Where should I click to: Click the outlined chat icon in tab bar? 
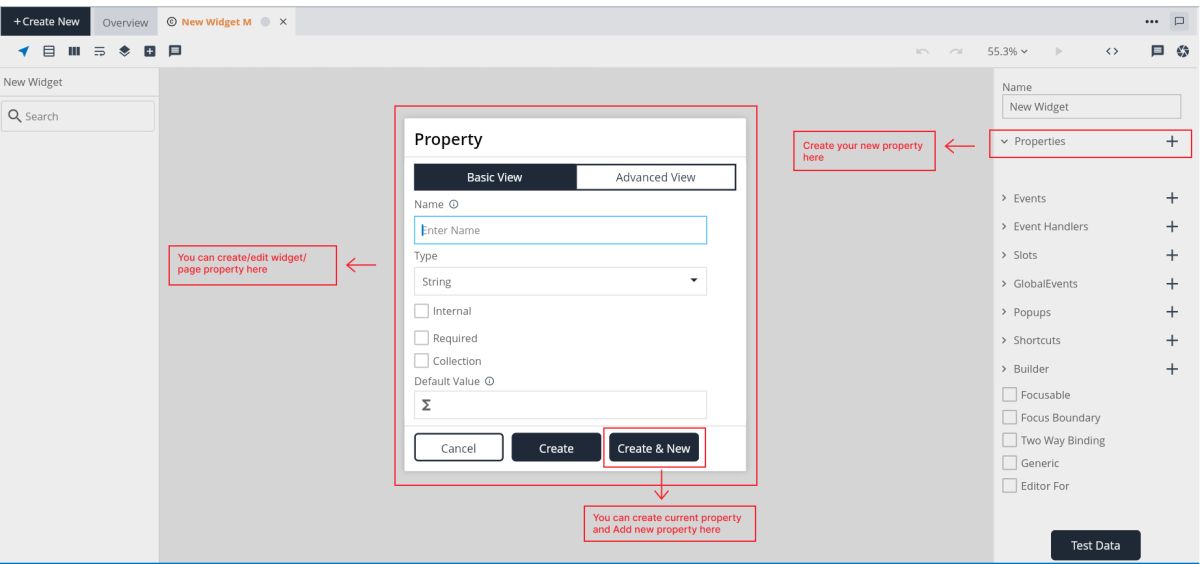tap(1178, 22)
